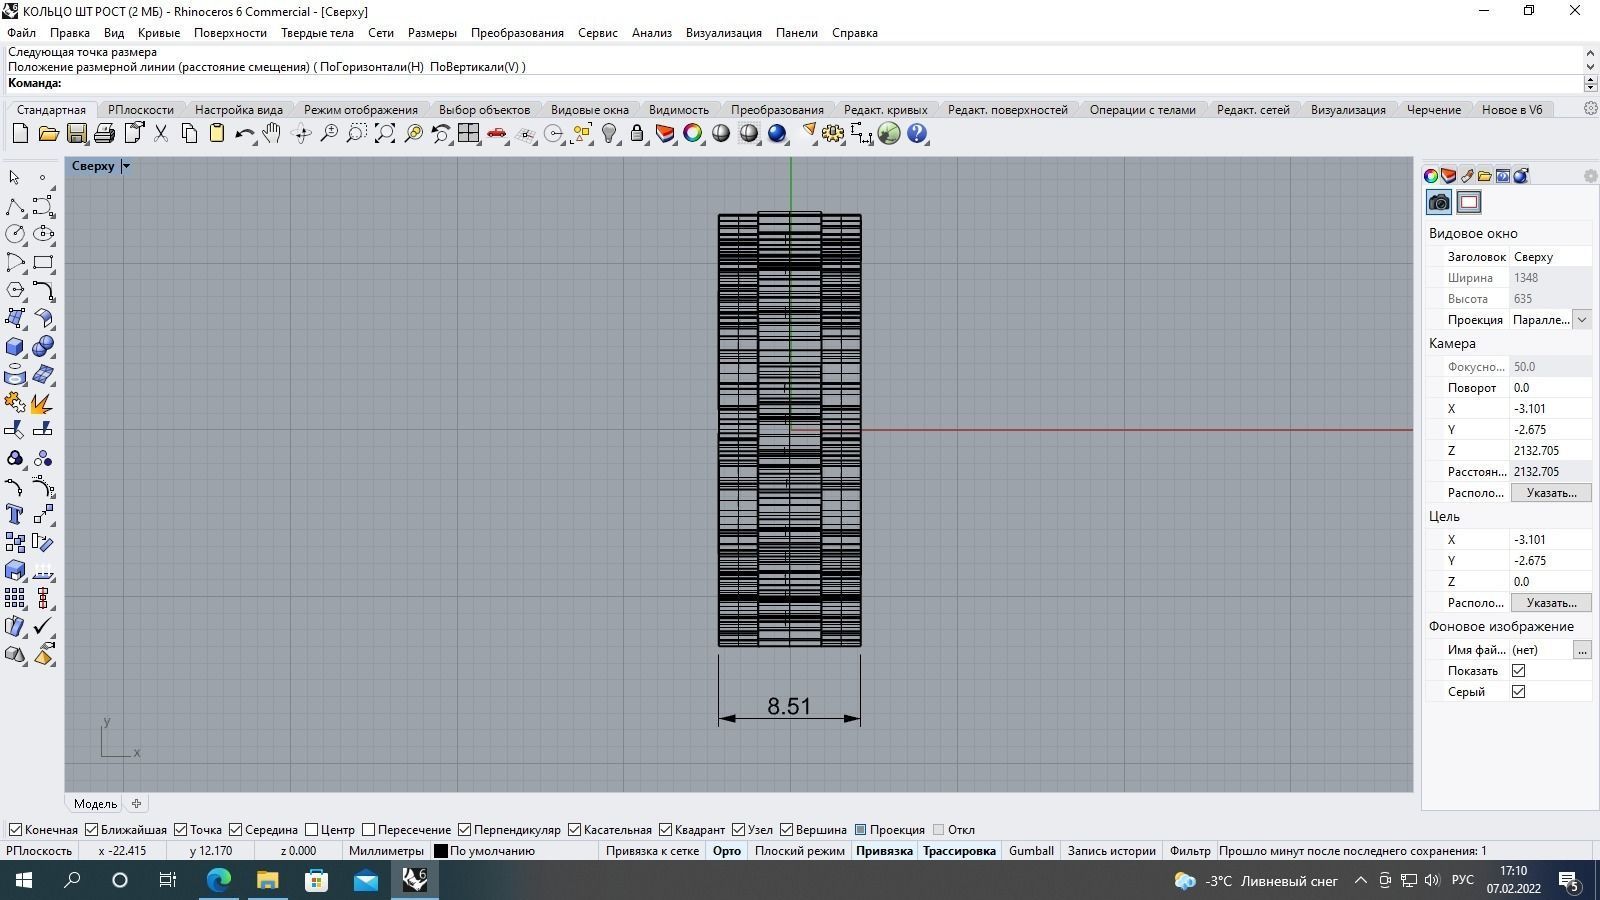1600x900 pixels.
Task: Open the material color wheel panel tab
Action: click(1431, 176)
